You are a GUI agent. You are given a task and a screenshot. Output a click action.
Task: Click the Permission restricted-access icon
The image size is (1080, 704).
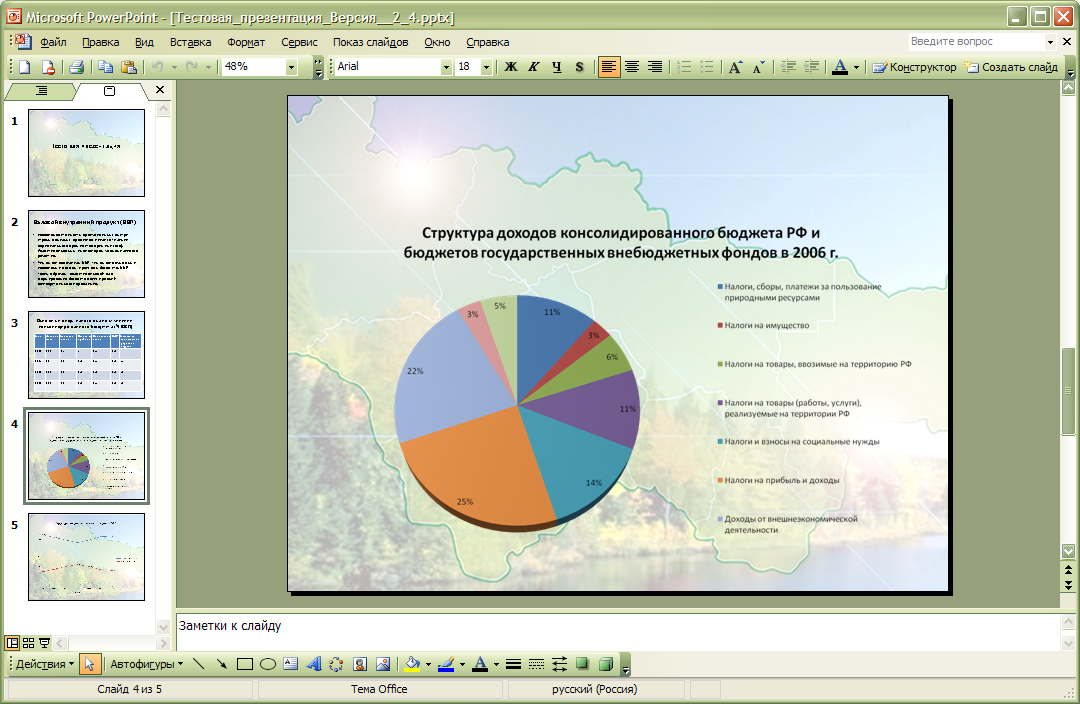click(48, 67)
